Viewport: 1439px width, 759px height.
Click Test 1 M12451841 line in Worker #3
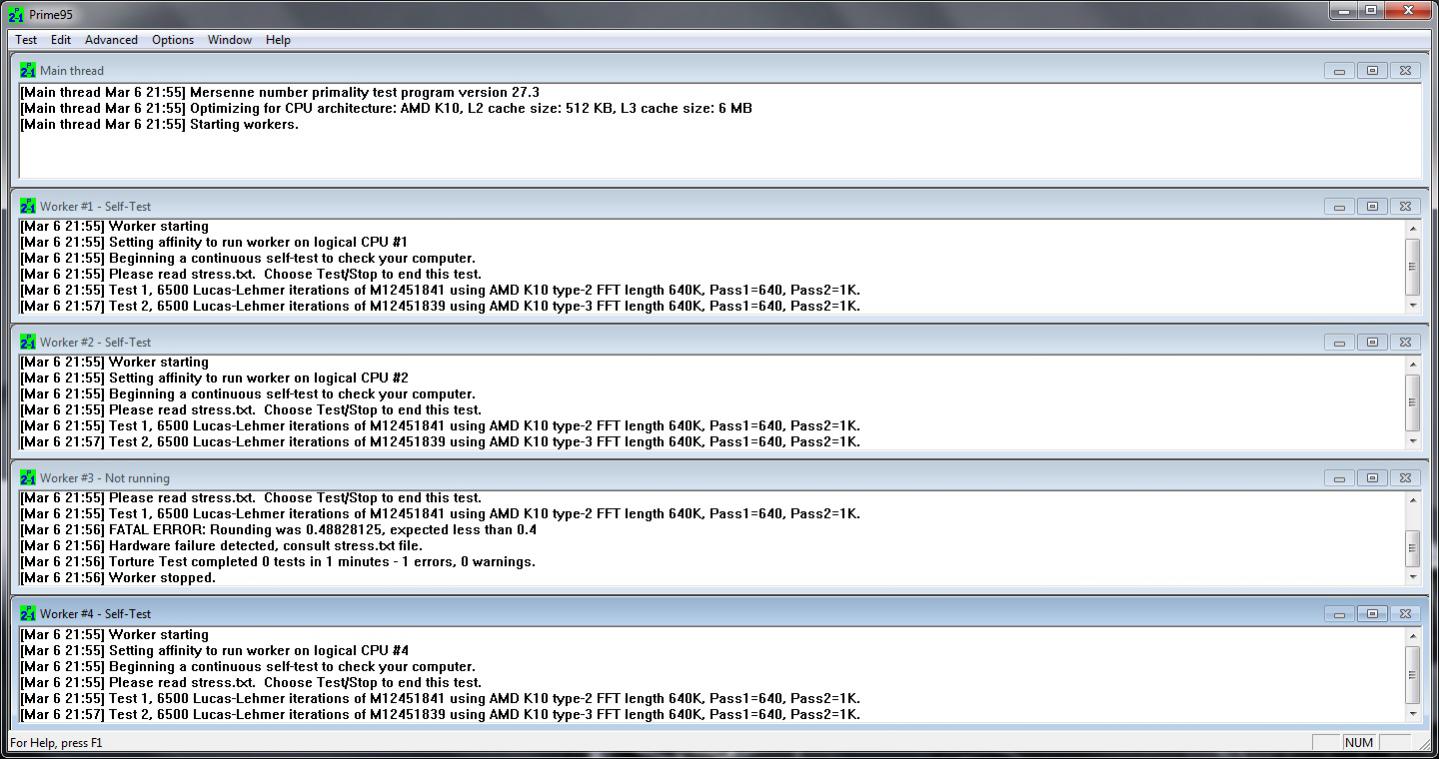440,514
